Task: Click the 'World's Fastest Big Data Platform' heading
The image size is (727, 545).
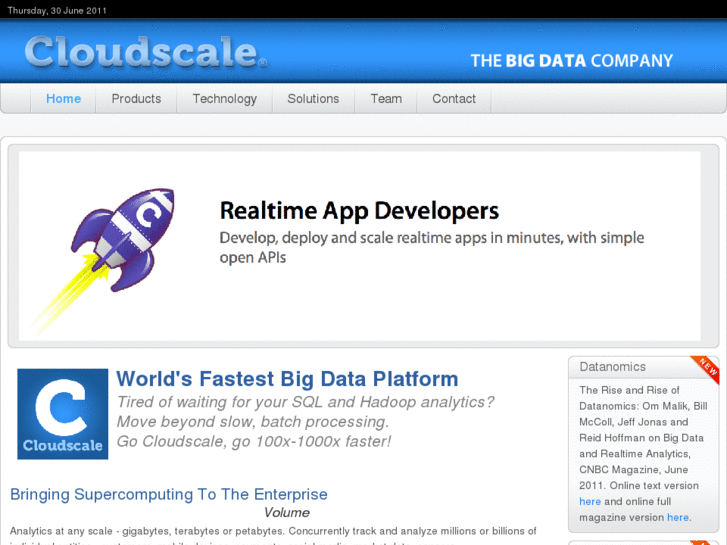Action: 287,379
